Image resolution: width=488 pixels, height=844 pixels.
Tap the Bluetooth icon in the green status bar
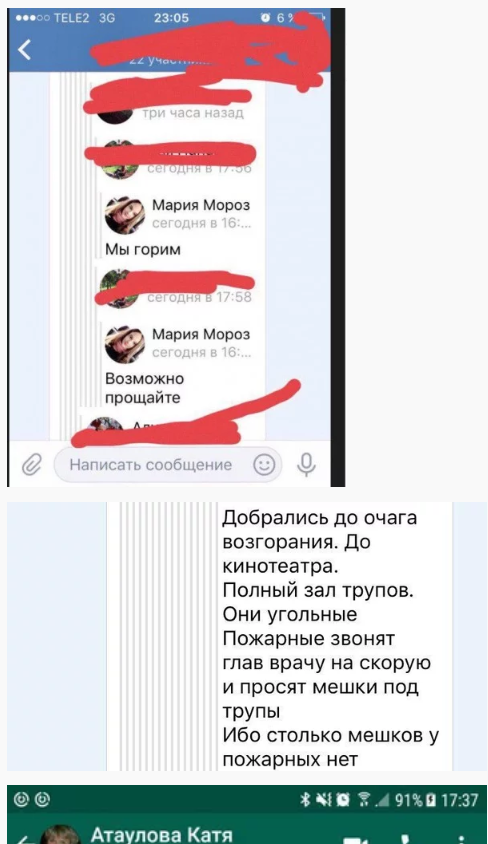pos(305,800)
